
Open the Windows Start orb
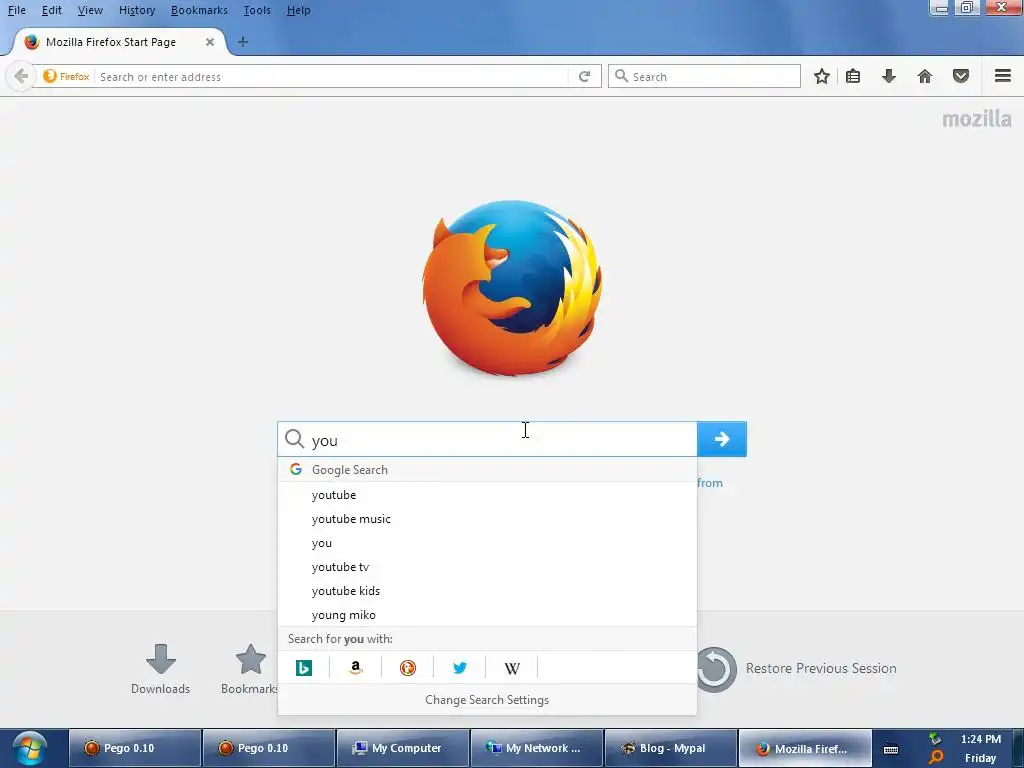click(29, 748)
